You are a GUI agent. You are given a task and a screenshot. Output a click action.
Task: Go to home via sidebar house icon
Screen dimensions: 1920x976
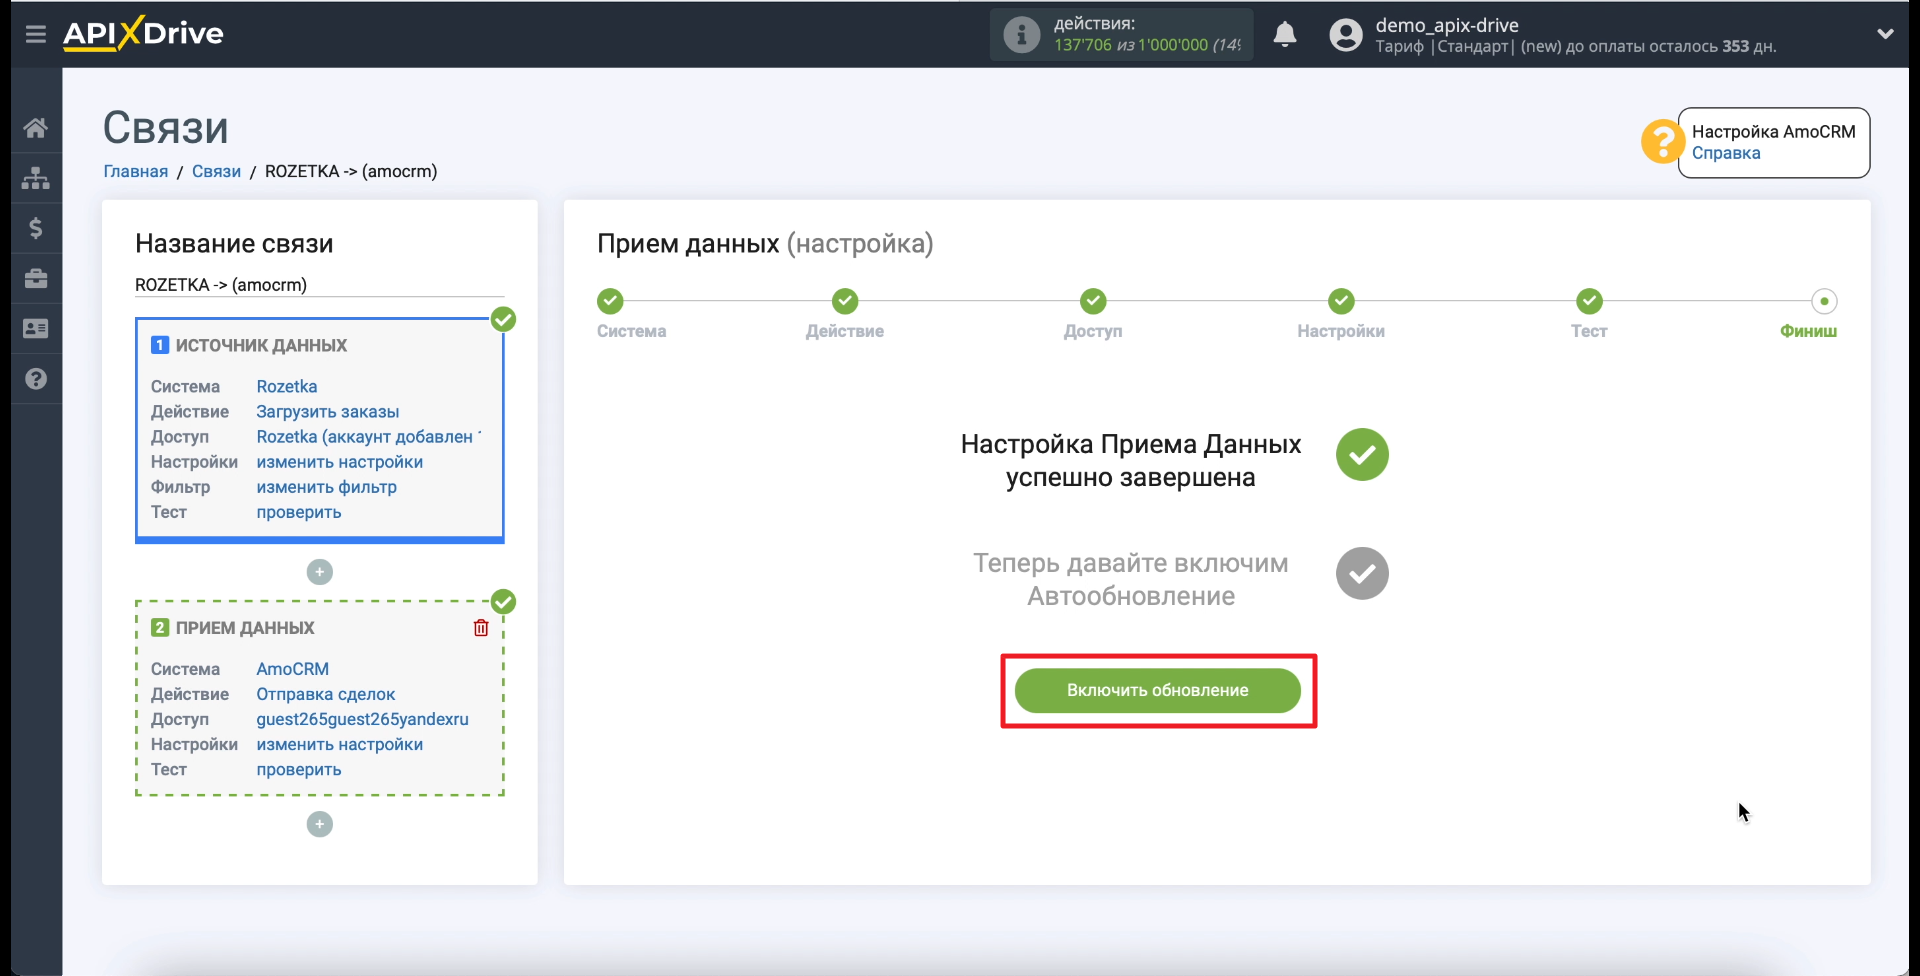[36, 128]
